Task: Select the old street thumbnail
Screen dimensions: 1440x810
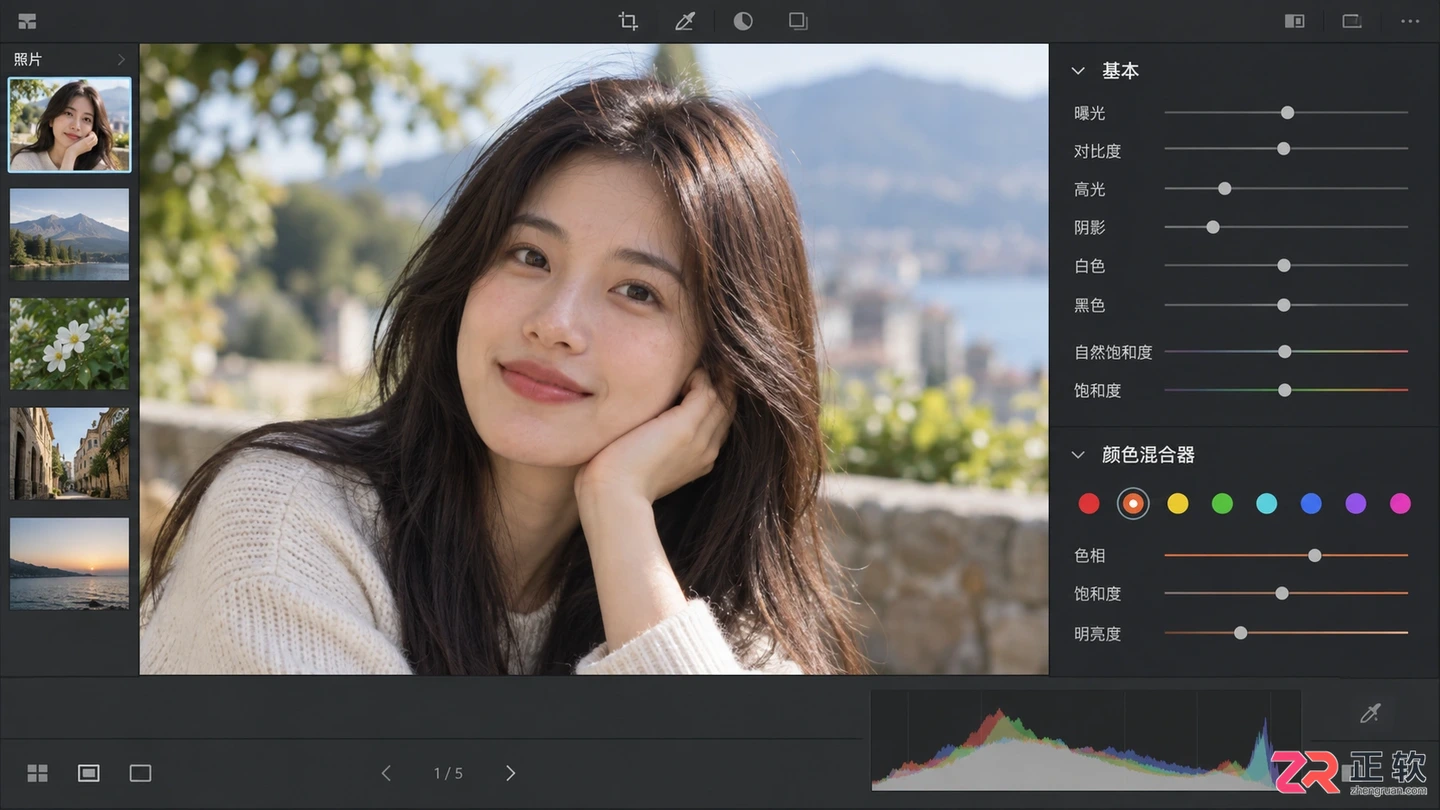Action: click(70, 453)
